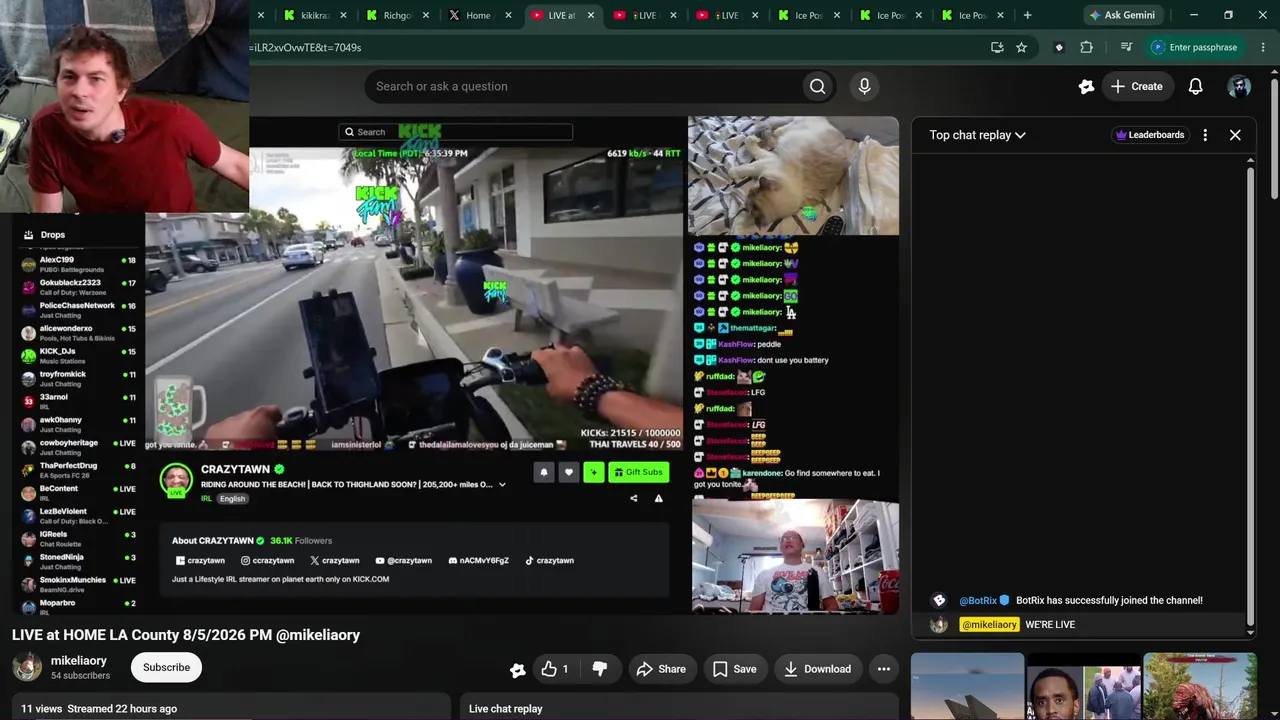Click the @mikeliaory badge in chat

tap(989, 625)
